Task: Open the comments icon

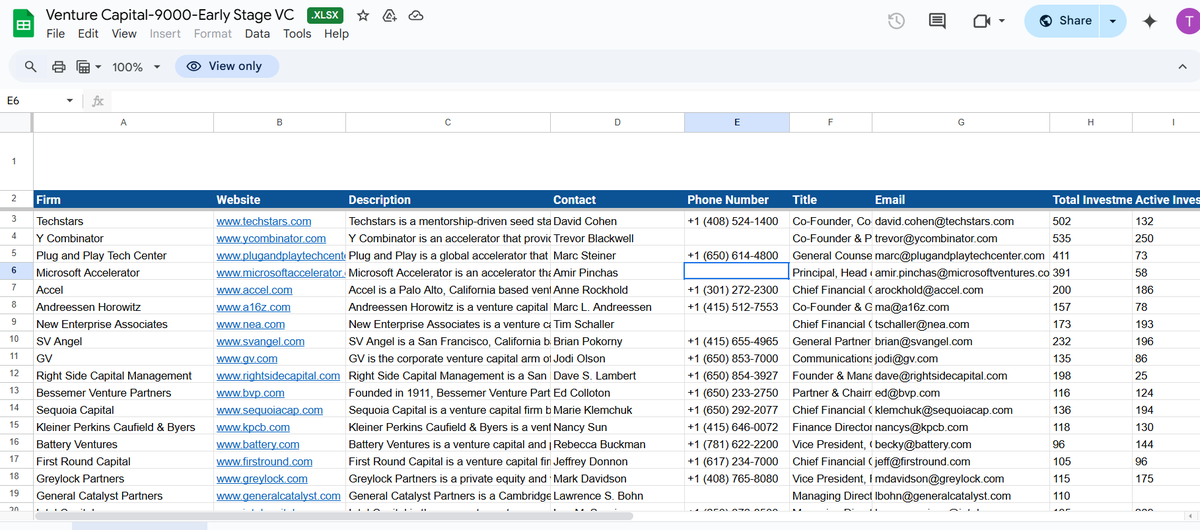Action: (937, 21)
